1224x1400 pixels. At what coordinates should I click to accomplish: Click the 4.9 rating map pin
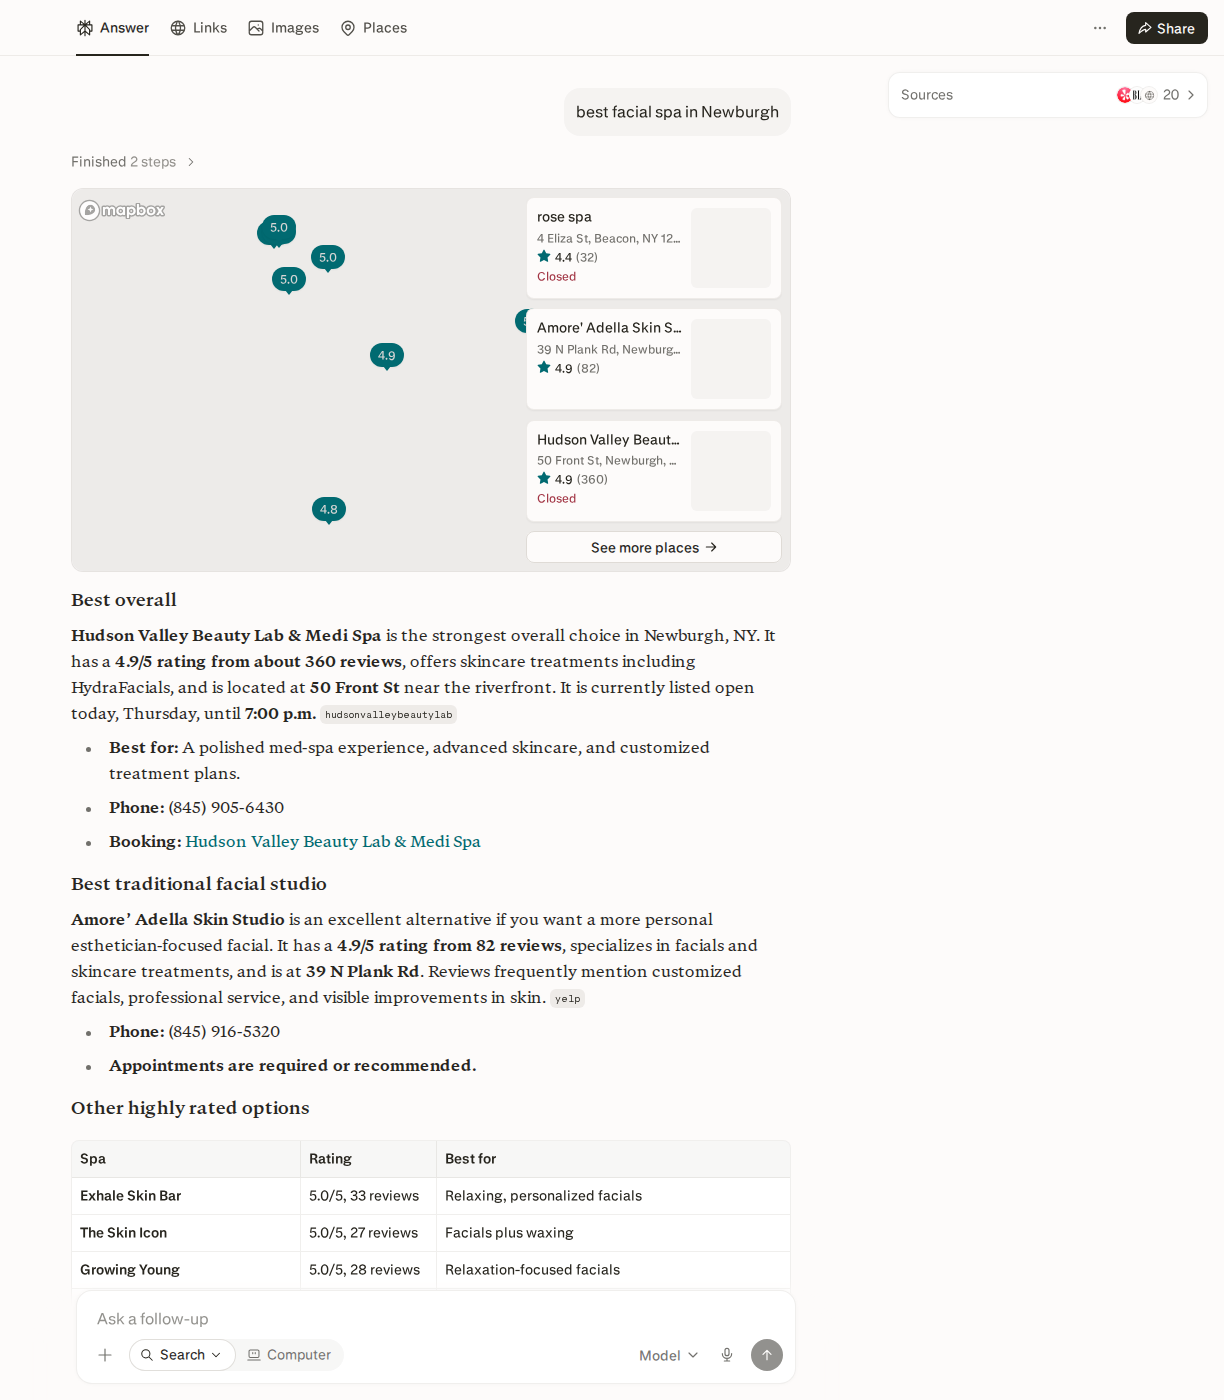pyautogui.click(x=387, y=356)
